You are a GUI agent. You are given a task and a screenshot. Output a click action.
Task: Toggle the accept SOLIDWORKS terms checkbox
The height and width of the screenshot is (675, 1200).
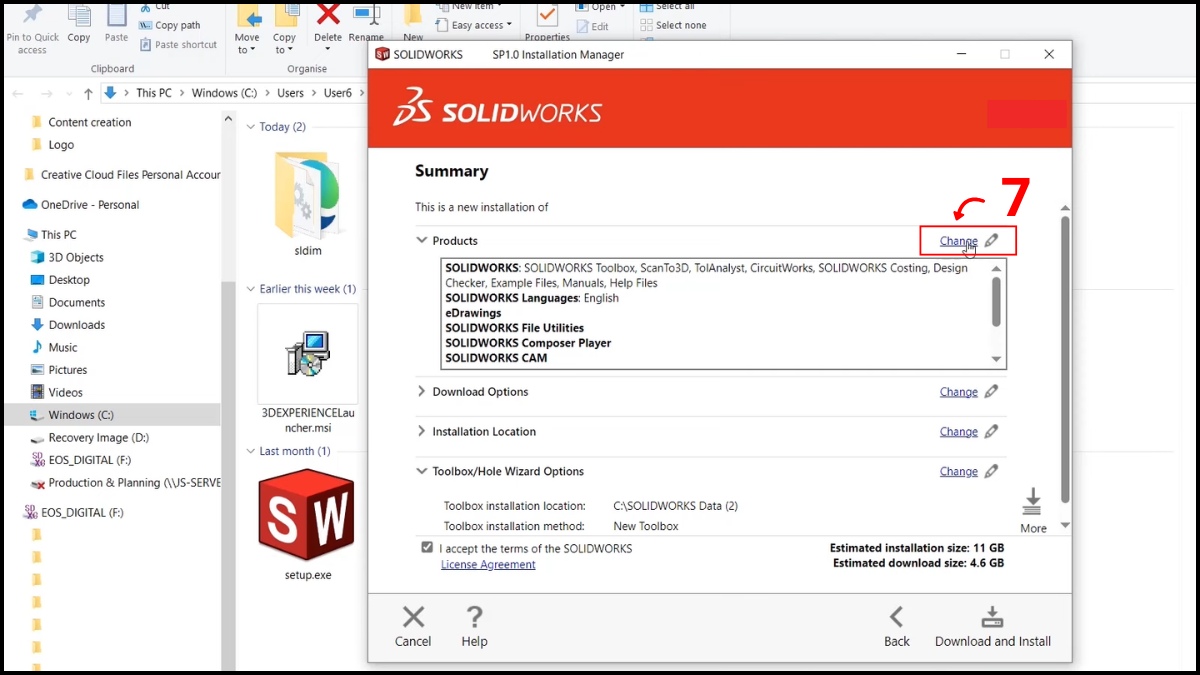[428, 548]
